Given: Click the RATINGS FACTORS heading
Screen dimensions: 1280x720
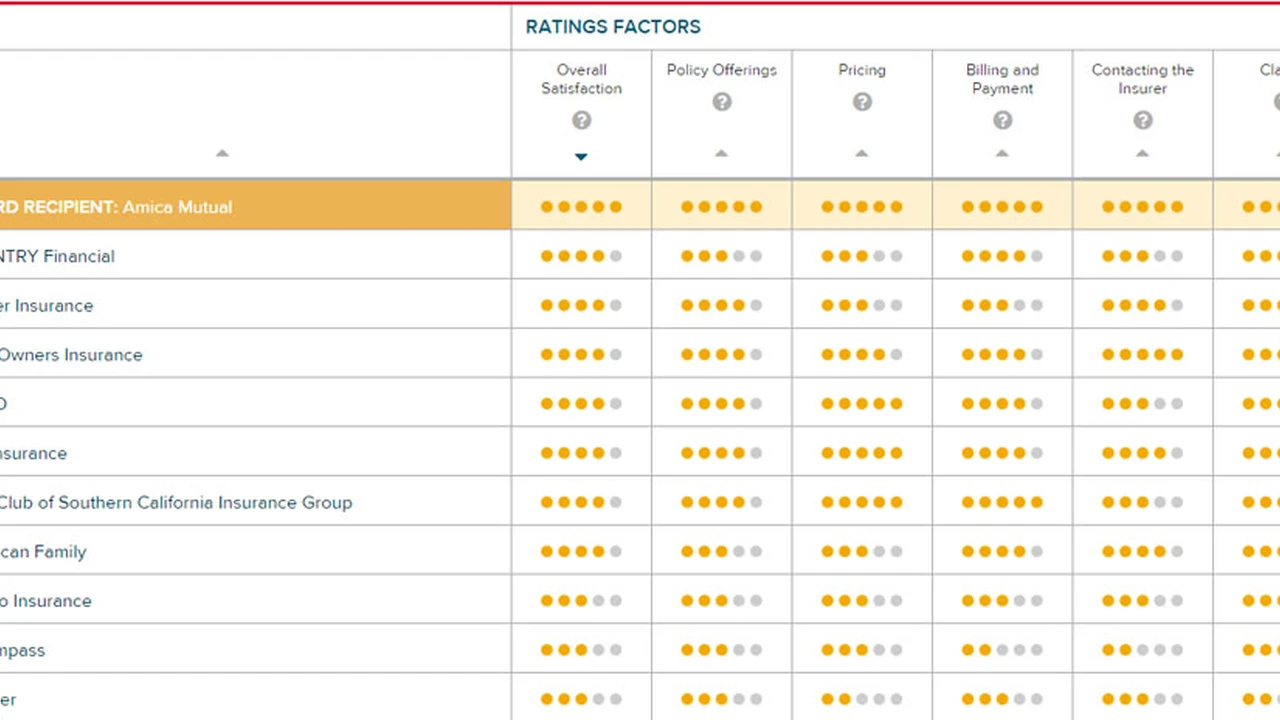Looking at the screenshot, I should (613, 27).
